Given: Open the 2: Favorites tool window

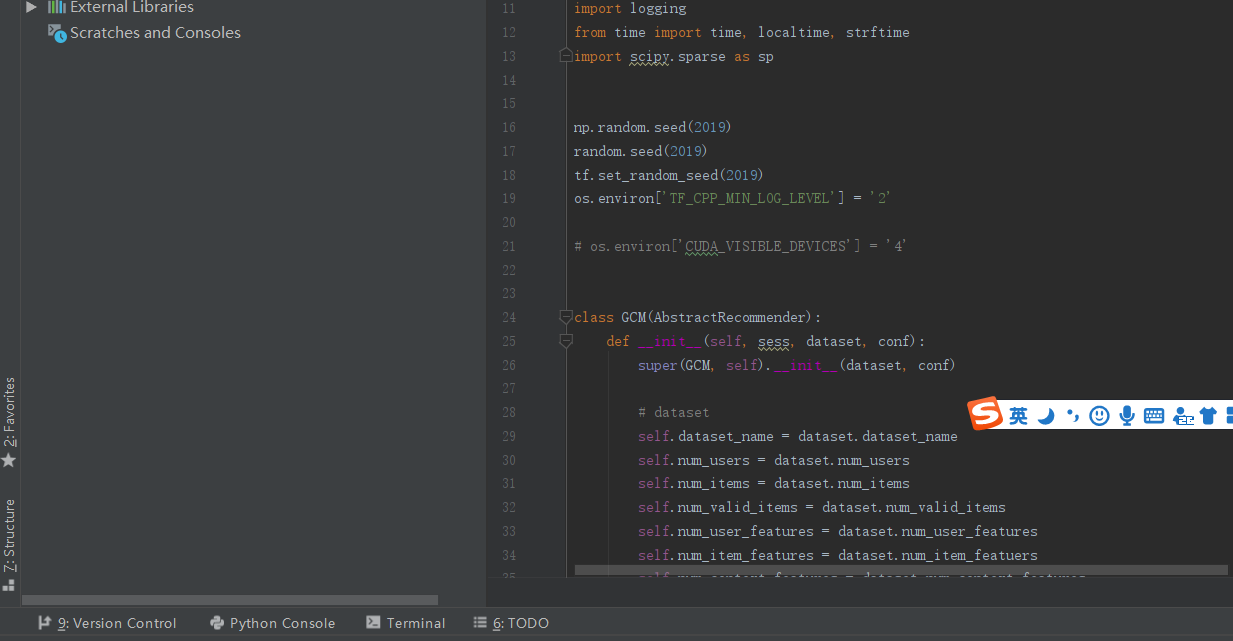Looking at the screenshot, I should (10, 412).
